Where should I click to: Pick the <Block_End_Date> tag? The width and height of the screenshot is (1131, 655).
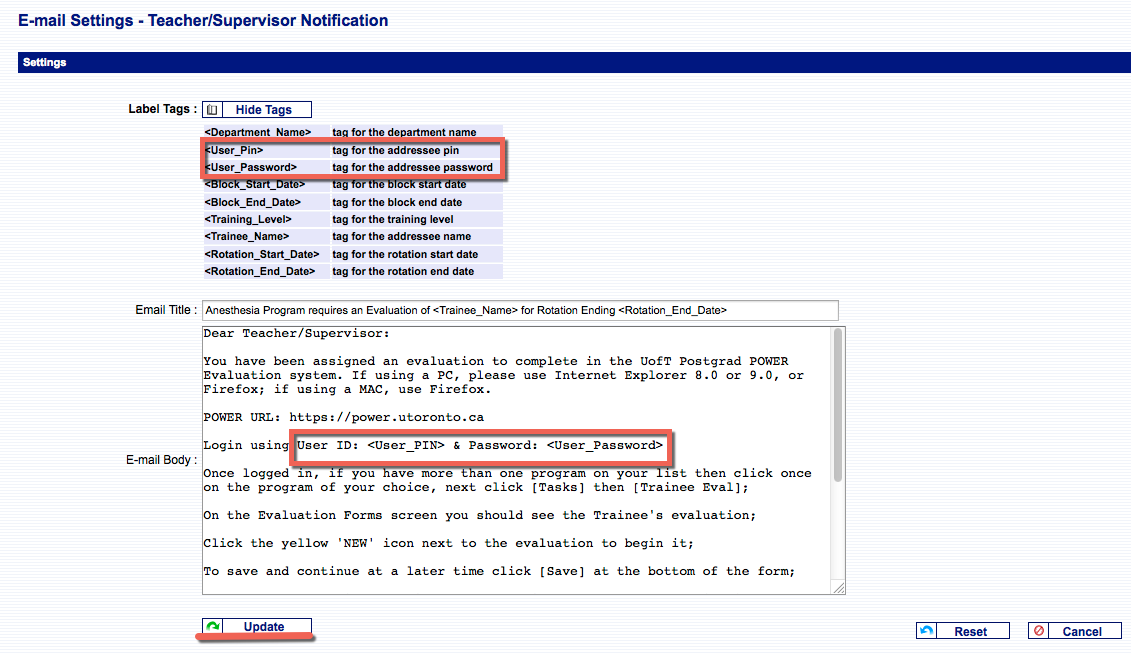point(251,202)
